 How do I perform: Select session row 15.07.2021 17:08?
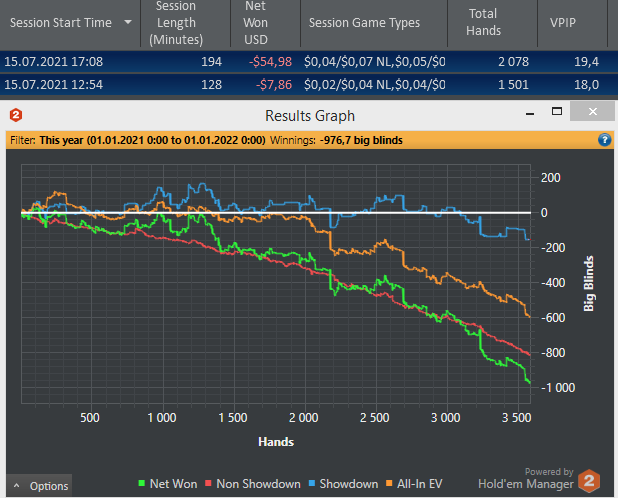pyautogui.click(x=309, y=61)
